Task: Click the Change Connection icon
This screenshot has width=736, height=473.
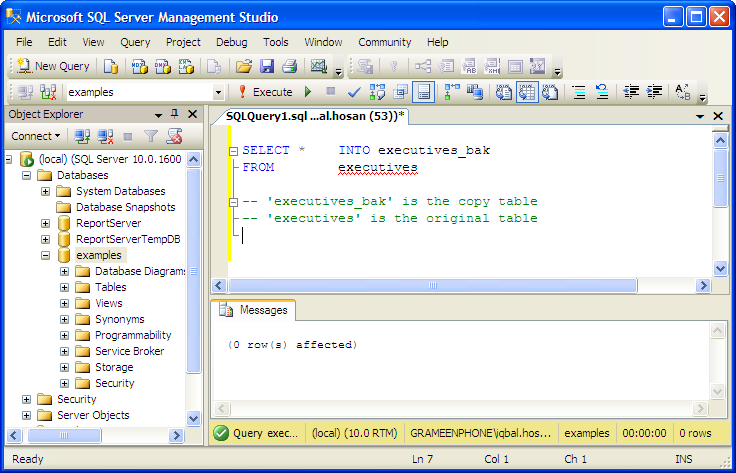Action: (x=48, y=92)
